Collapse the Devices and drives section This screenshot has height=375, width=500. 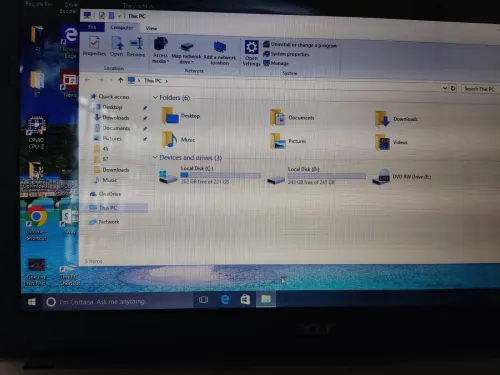(x=155, y=157)
